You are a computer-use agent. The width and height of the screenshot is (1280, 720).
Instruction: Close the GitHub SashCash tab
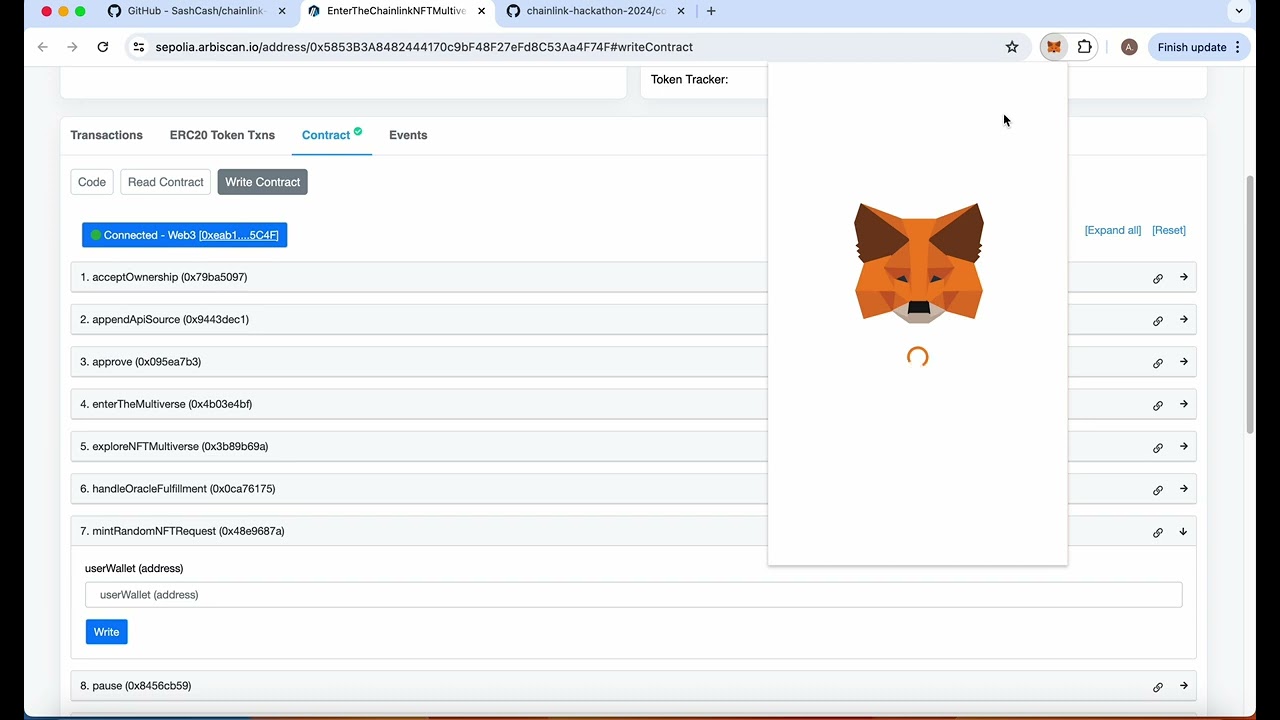[x=280, y=11]
